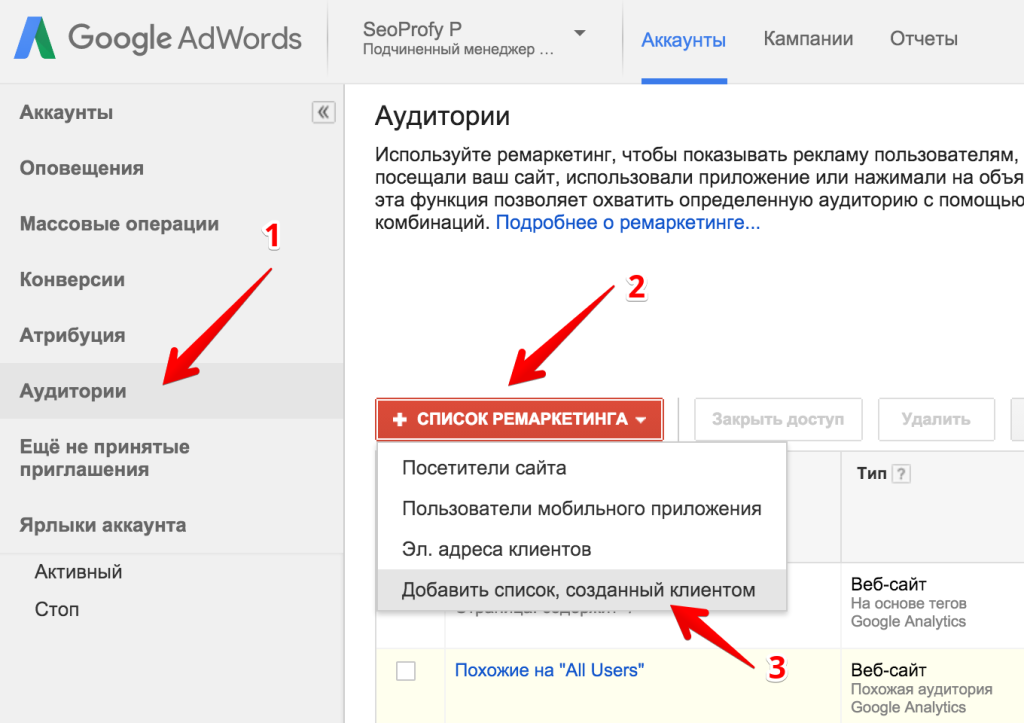Viewport: 1024px width, 723px height.
Task: Click the Закрыть доступ button
Action: tap(778, 419)
